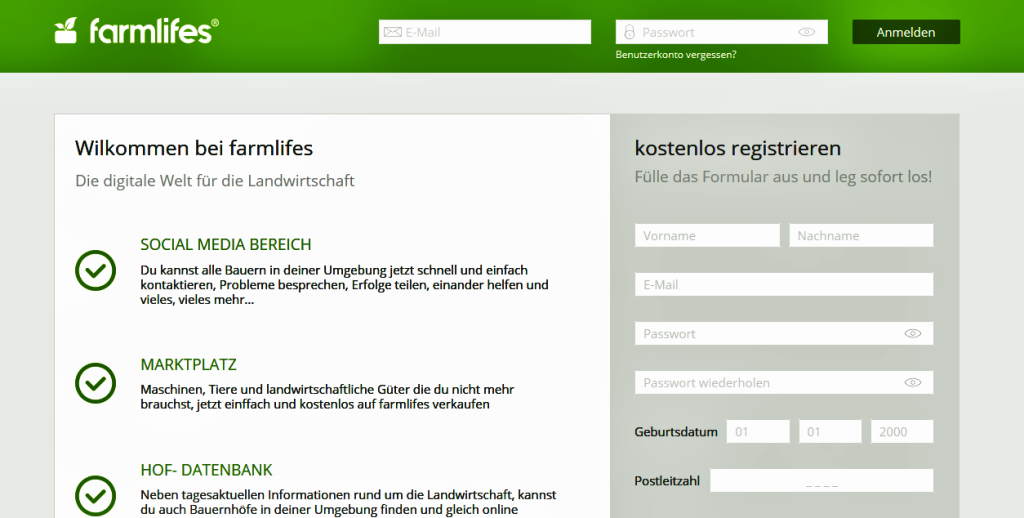Click the Anmelden button
Image resolution: width=1024 pixels, height=518 pixels.
(x=906, y=32)
